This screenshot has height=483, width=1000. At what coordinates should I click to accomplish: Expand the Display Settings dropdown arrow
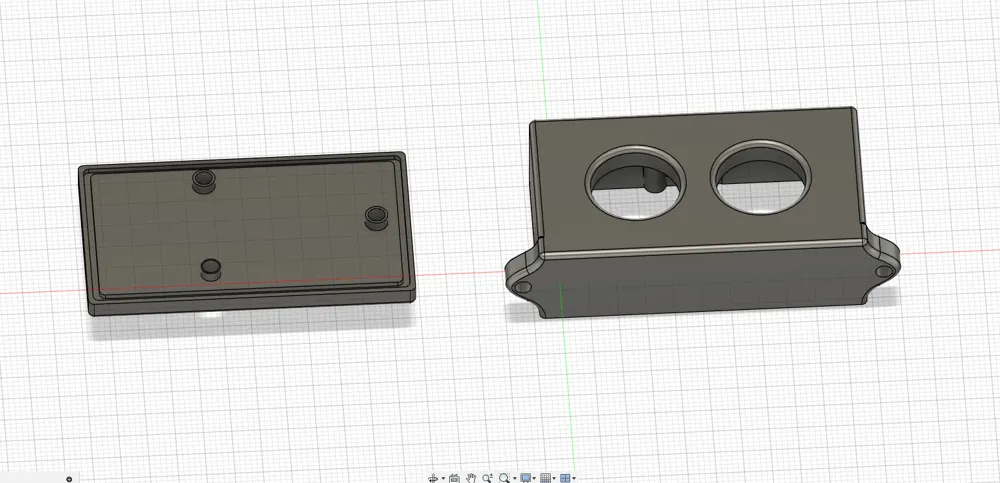pos(534,478)
